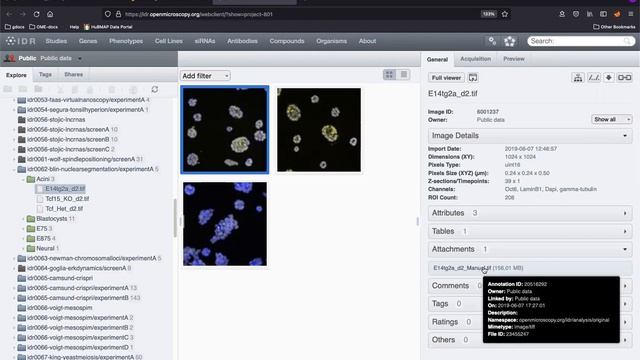This screenshot has width=640, height=360.
Task: Open the E14tg2a_d2_Manual.tif attachment
Action: click(462, 268)
